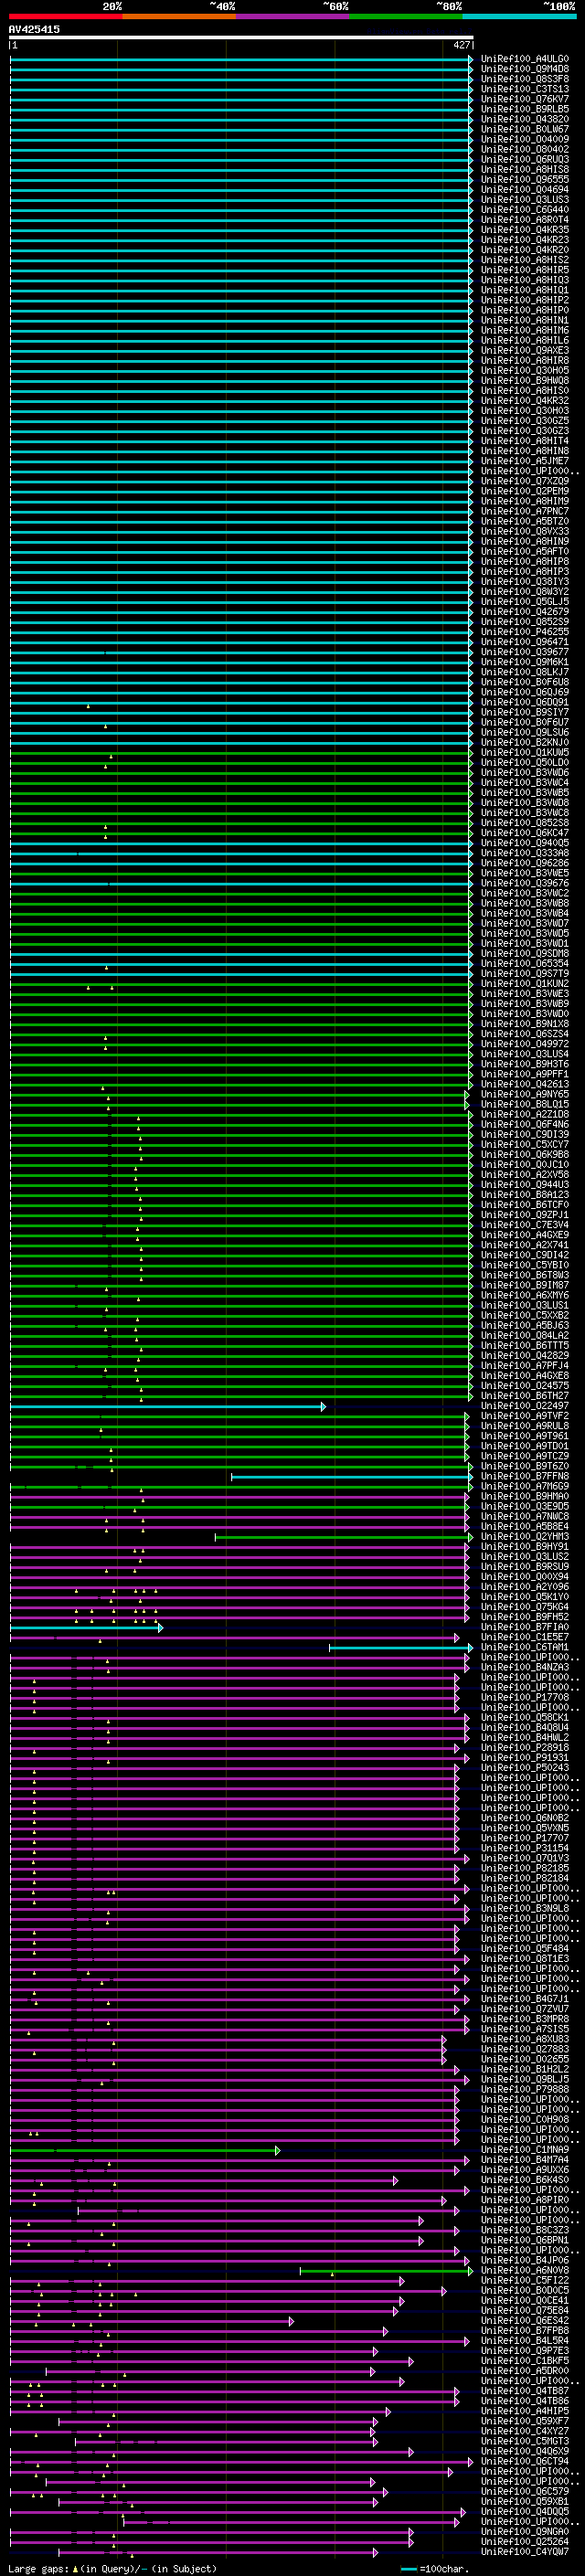Screen dimensions: 585x2576
Task: Open the UniRef100_B9HMA0 entry
Action: tap(525, 1496)
